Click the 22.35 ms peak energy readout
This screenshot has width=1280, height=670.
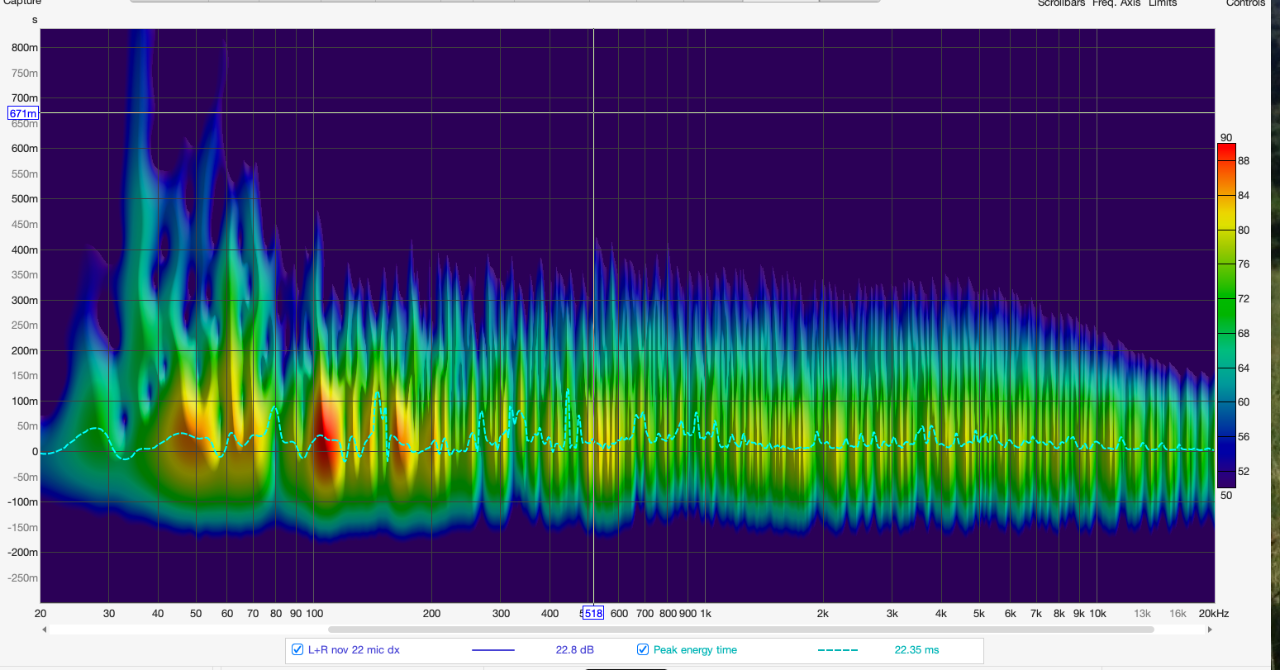click(x=916, y=650)
